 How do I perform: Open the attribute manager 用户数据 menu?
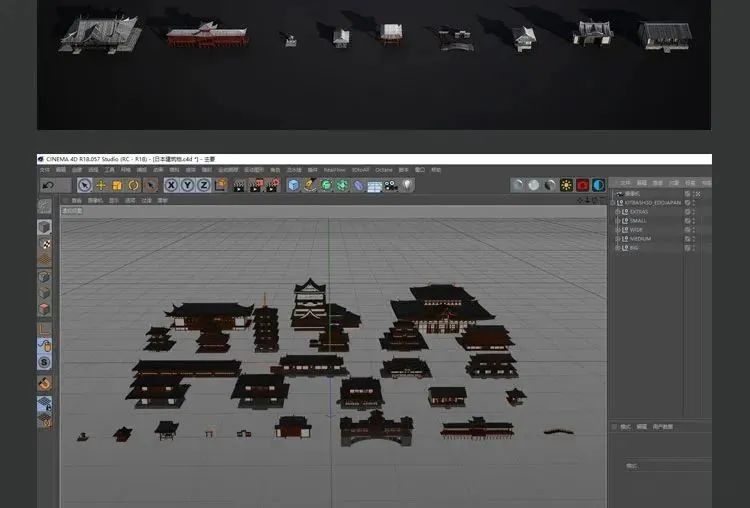[x=662, y=427]
